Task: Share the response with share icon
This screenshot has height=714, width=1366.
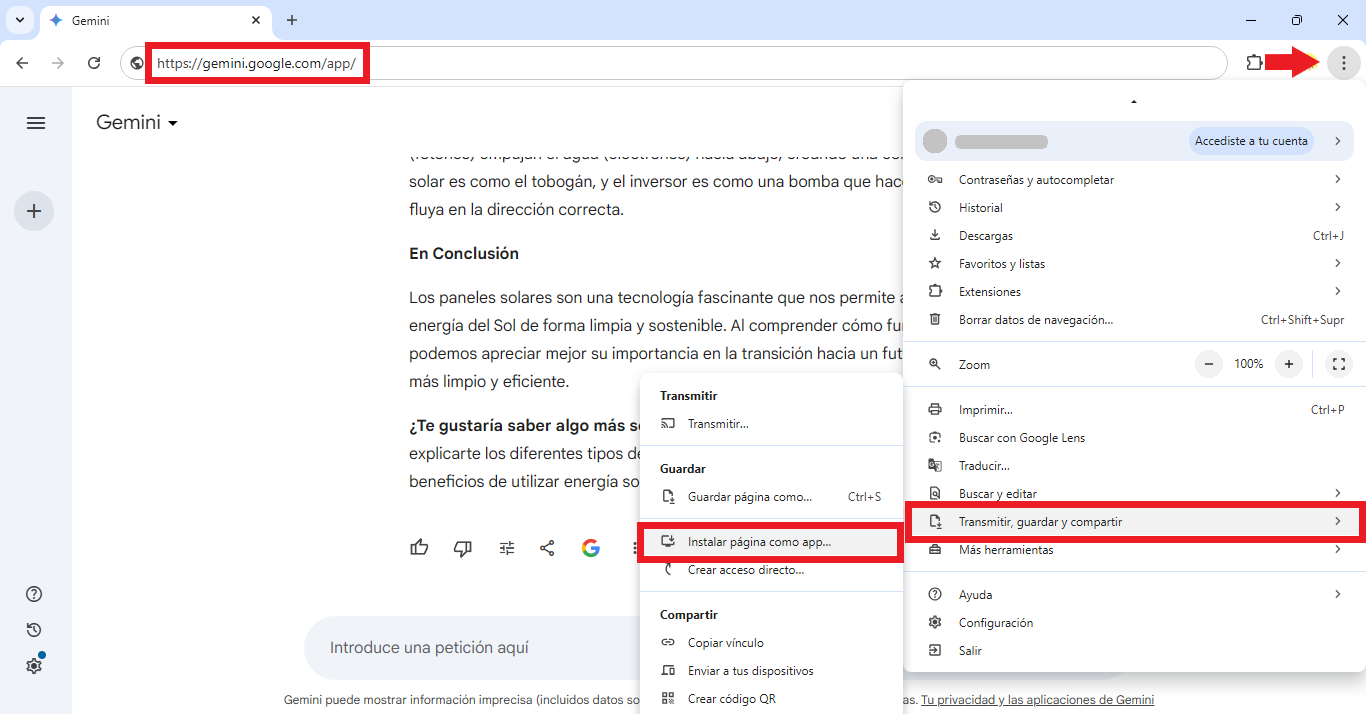Action: click(x=547, y=548)
